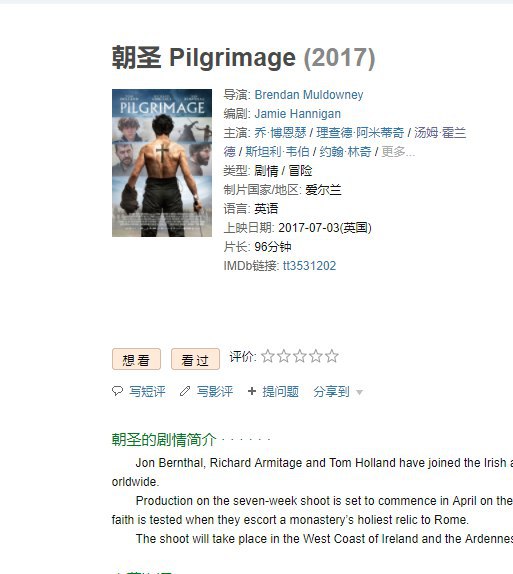This screenshot has height=574, width=513.
Task: Rate Pilgrimage four stars
Action: coord(316,356)
